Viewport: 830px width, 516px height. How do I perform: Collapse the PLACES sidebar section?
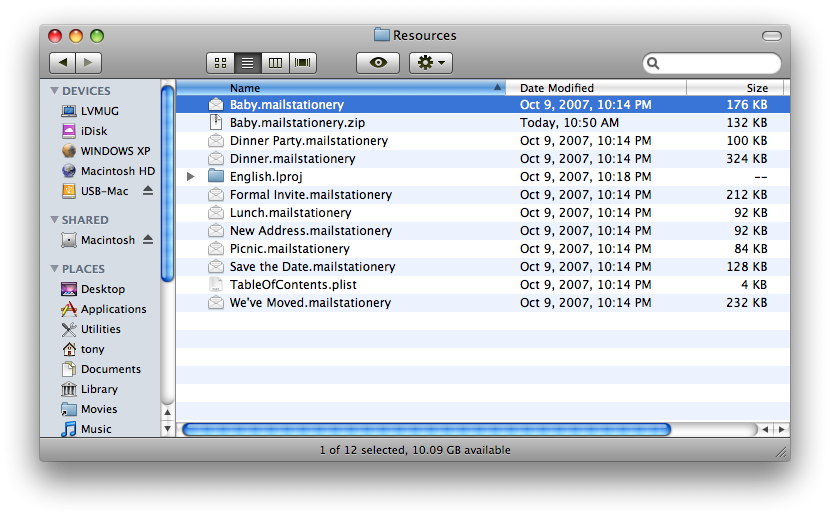(55, 269)
